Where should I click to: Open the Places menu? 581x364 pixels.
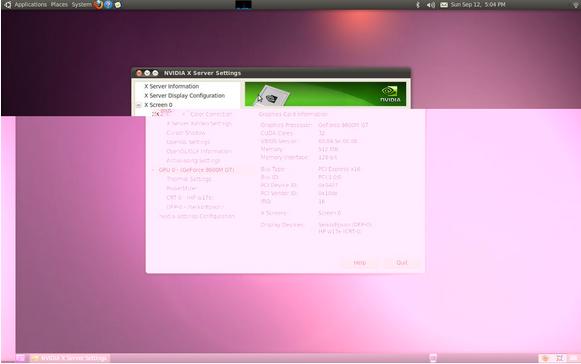[59, 4]
